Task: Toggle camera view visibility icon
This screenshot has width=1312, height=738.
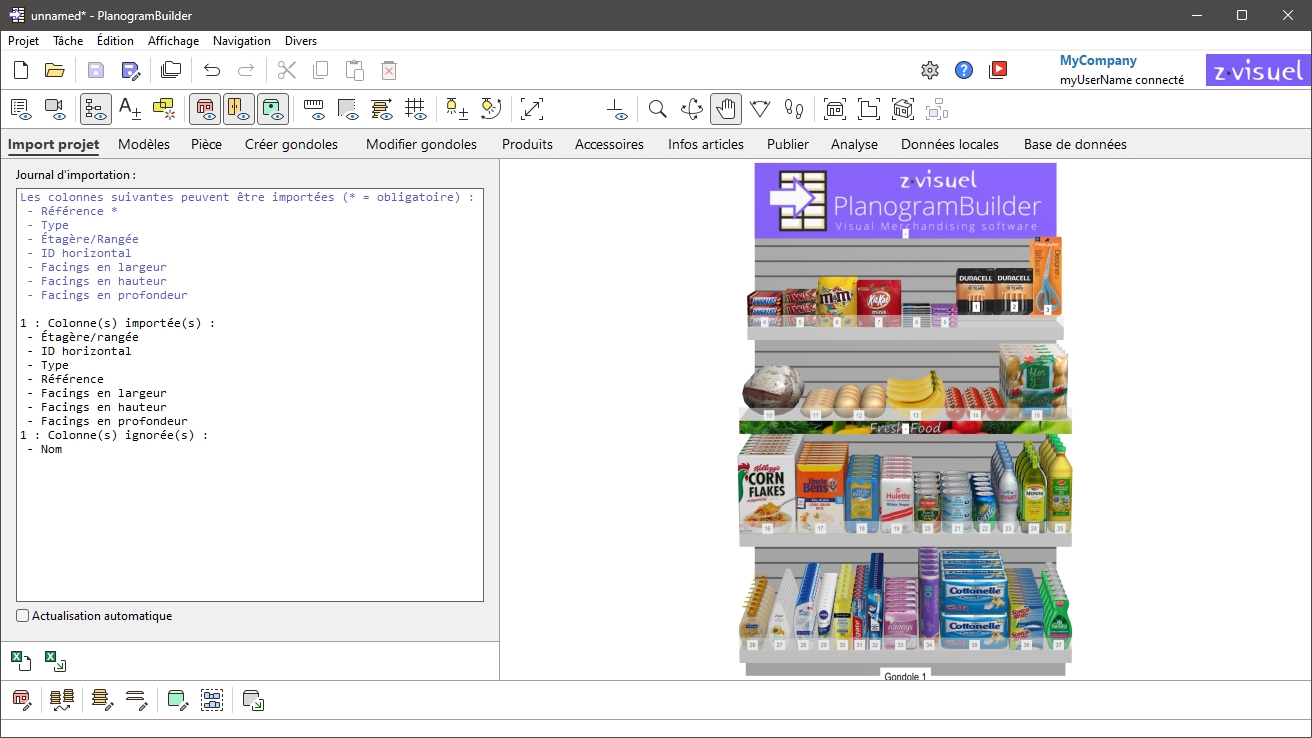Action: coord(55,109)
